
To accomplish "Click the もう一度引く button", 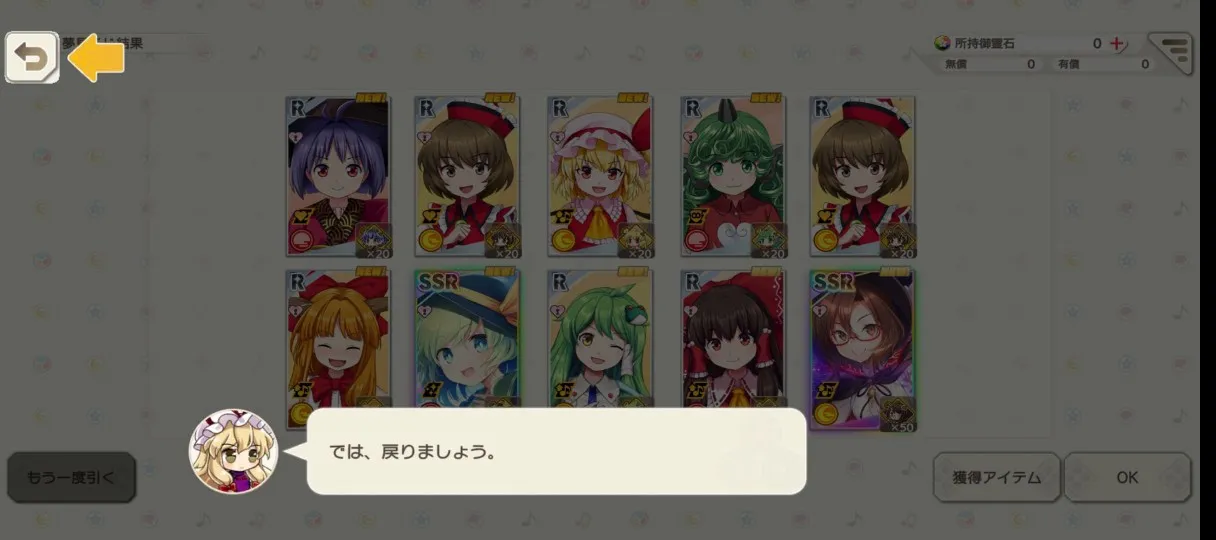I will pos(71,477).
